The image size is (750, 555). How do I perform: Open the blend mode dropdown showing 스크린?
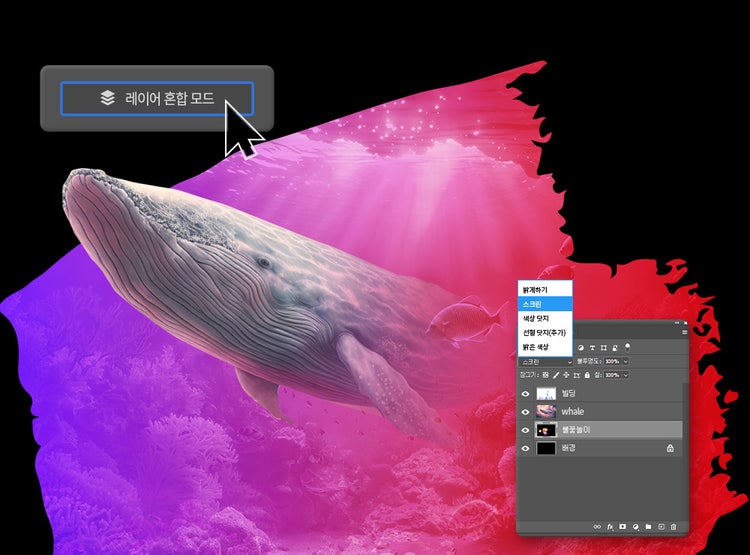[x=546, y=362]
